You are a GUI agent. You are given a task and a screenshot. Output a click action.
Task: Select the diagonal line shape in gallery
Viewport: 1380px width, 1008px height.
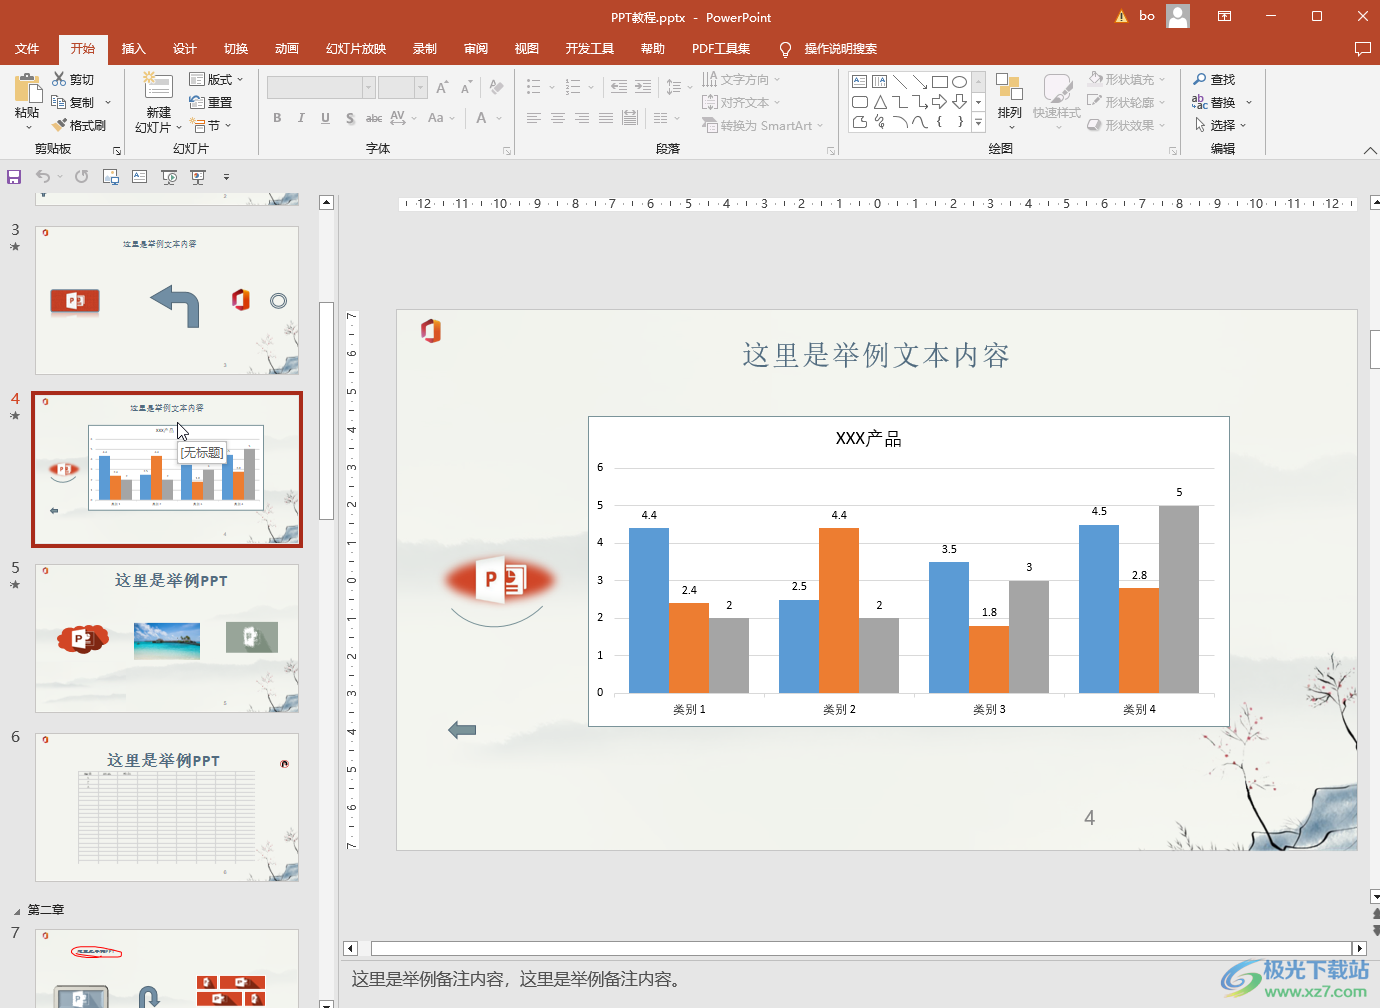click(x=900, y=82)
